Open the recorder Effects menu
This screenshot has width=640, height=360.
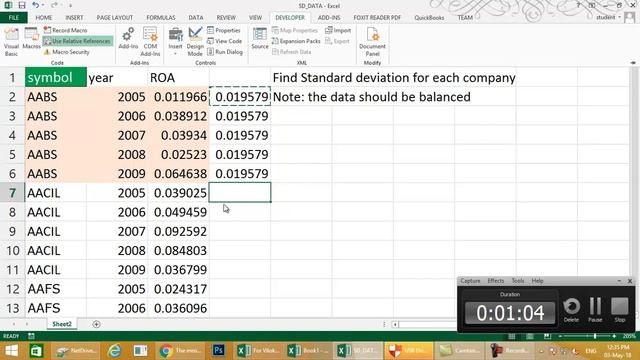496,281
